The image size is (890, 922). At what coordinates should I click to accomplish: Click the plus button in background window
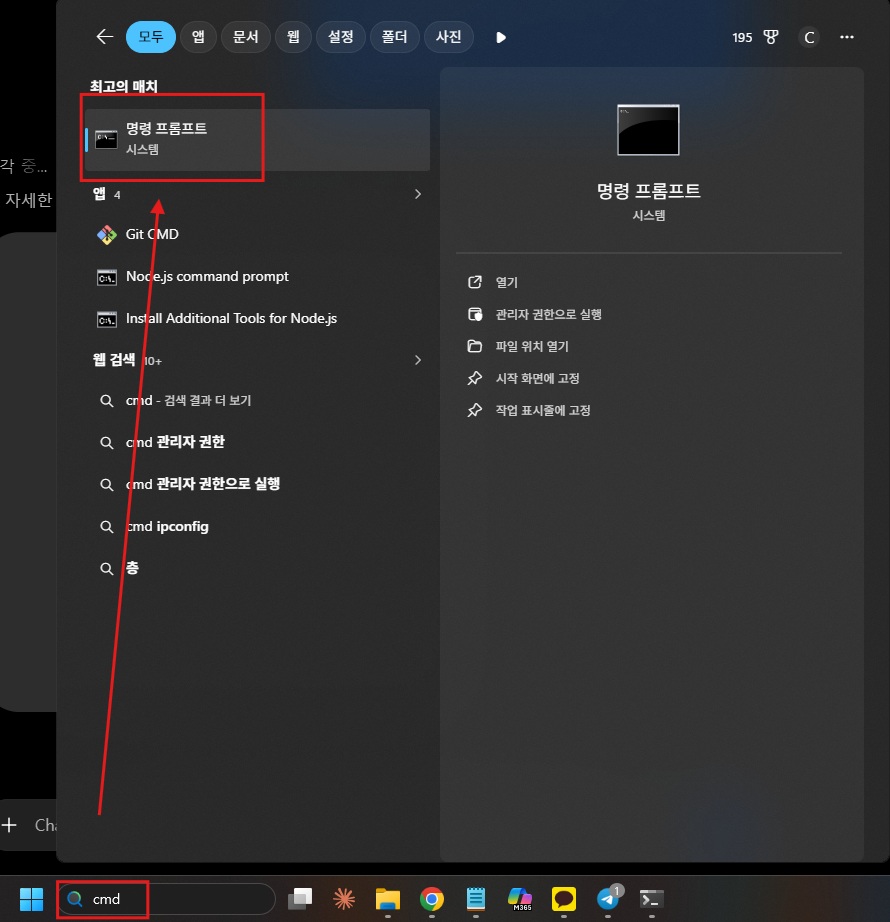coord(9,825)
